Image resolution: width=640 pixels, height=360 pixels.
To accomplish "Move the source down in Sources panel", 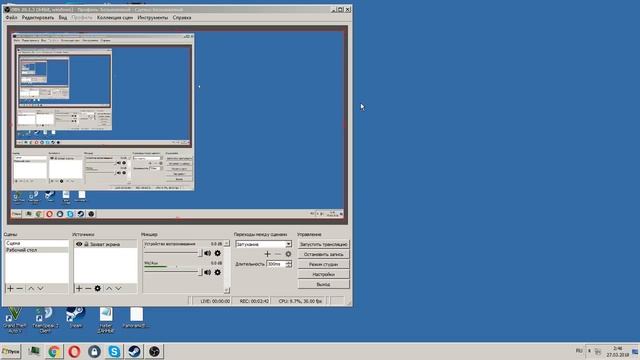I will pos(118,289).
